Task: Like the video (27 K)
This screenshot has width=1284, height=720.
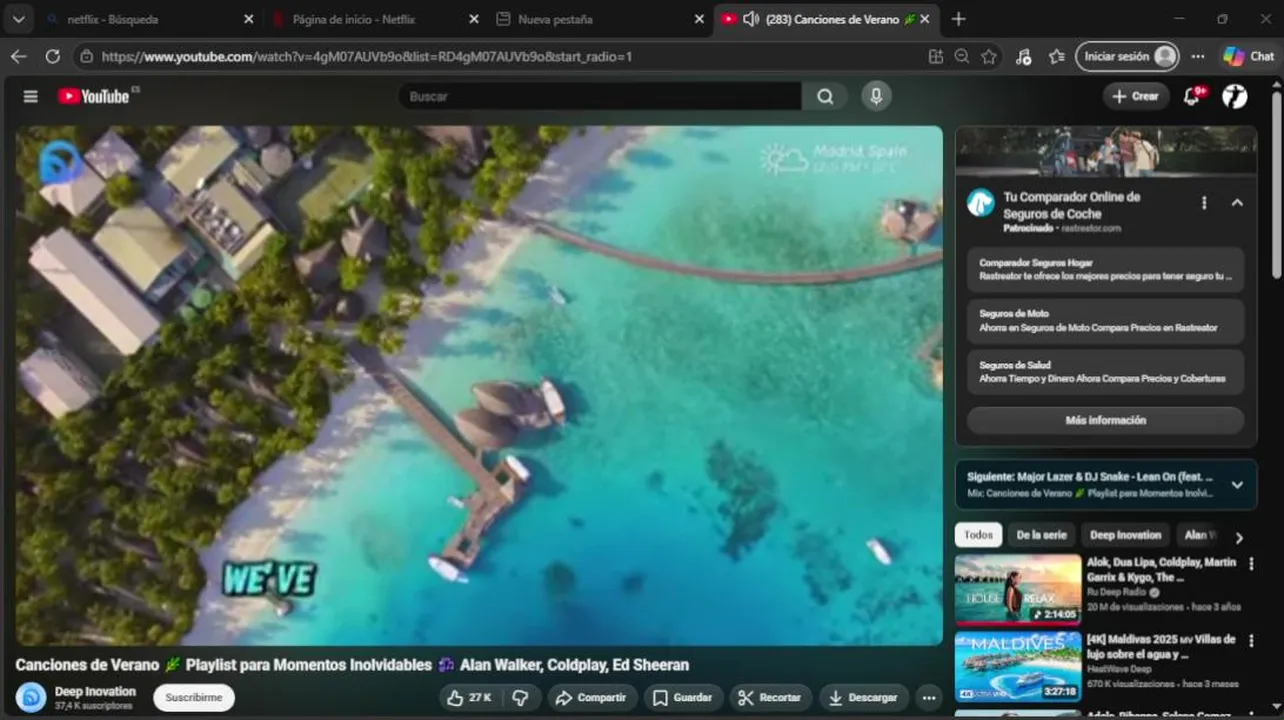Action: click(x=472, y=697)
